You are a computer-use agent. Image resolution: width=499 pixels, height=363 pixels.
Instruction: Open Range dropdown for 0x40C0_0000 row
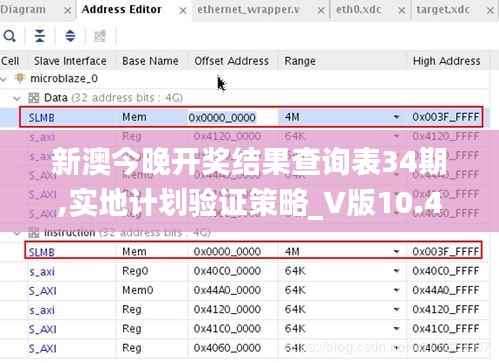coord(396,271)
